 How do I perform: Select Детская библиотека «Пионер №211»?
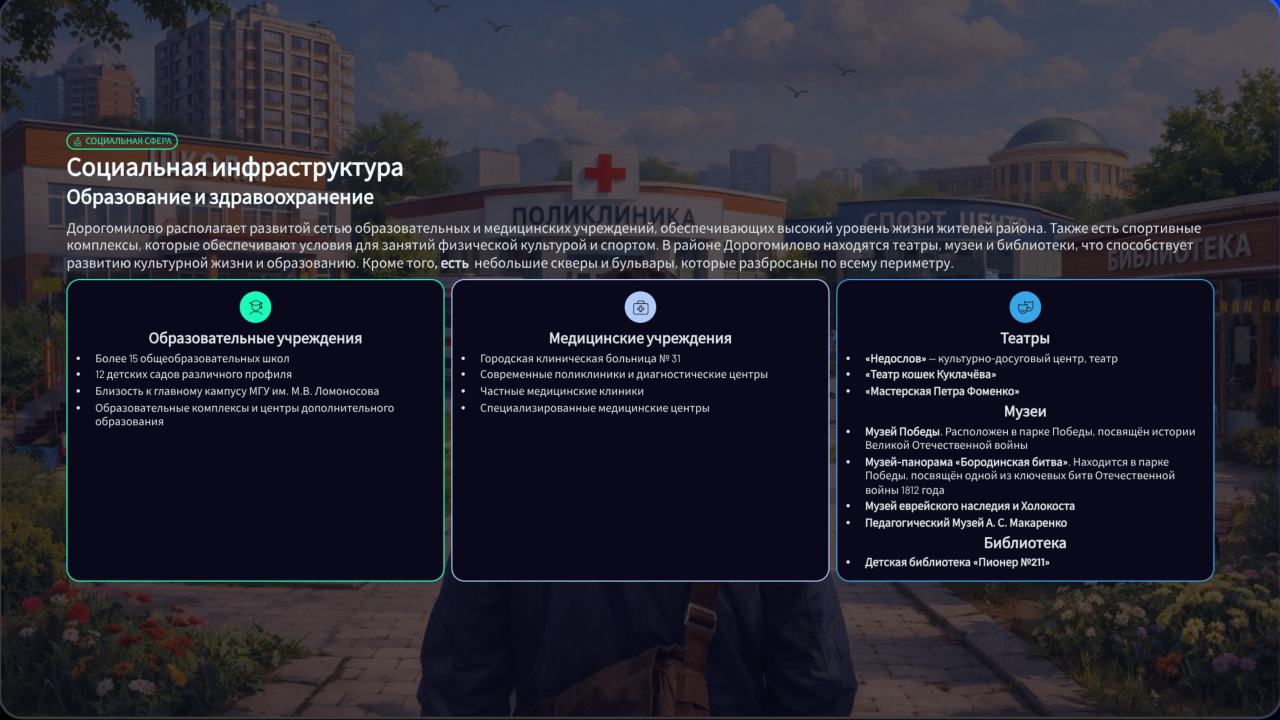957,563
